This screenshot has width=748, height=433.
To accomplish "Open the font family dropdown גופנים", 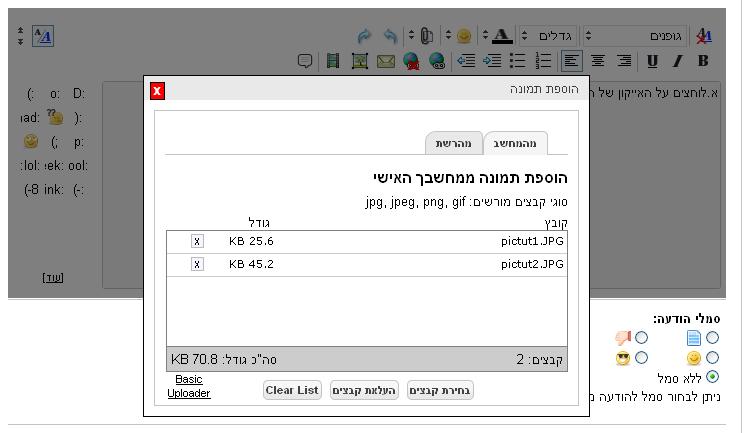I will tap(635, 36).
